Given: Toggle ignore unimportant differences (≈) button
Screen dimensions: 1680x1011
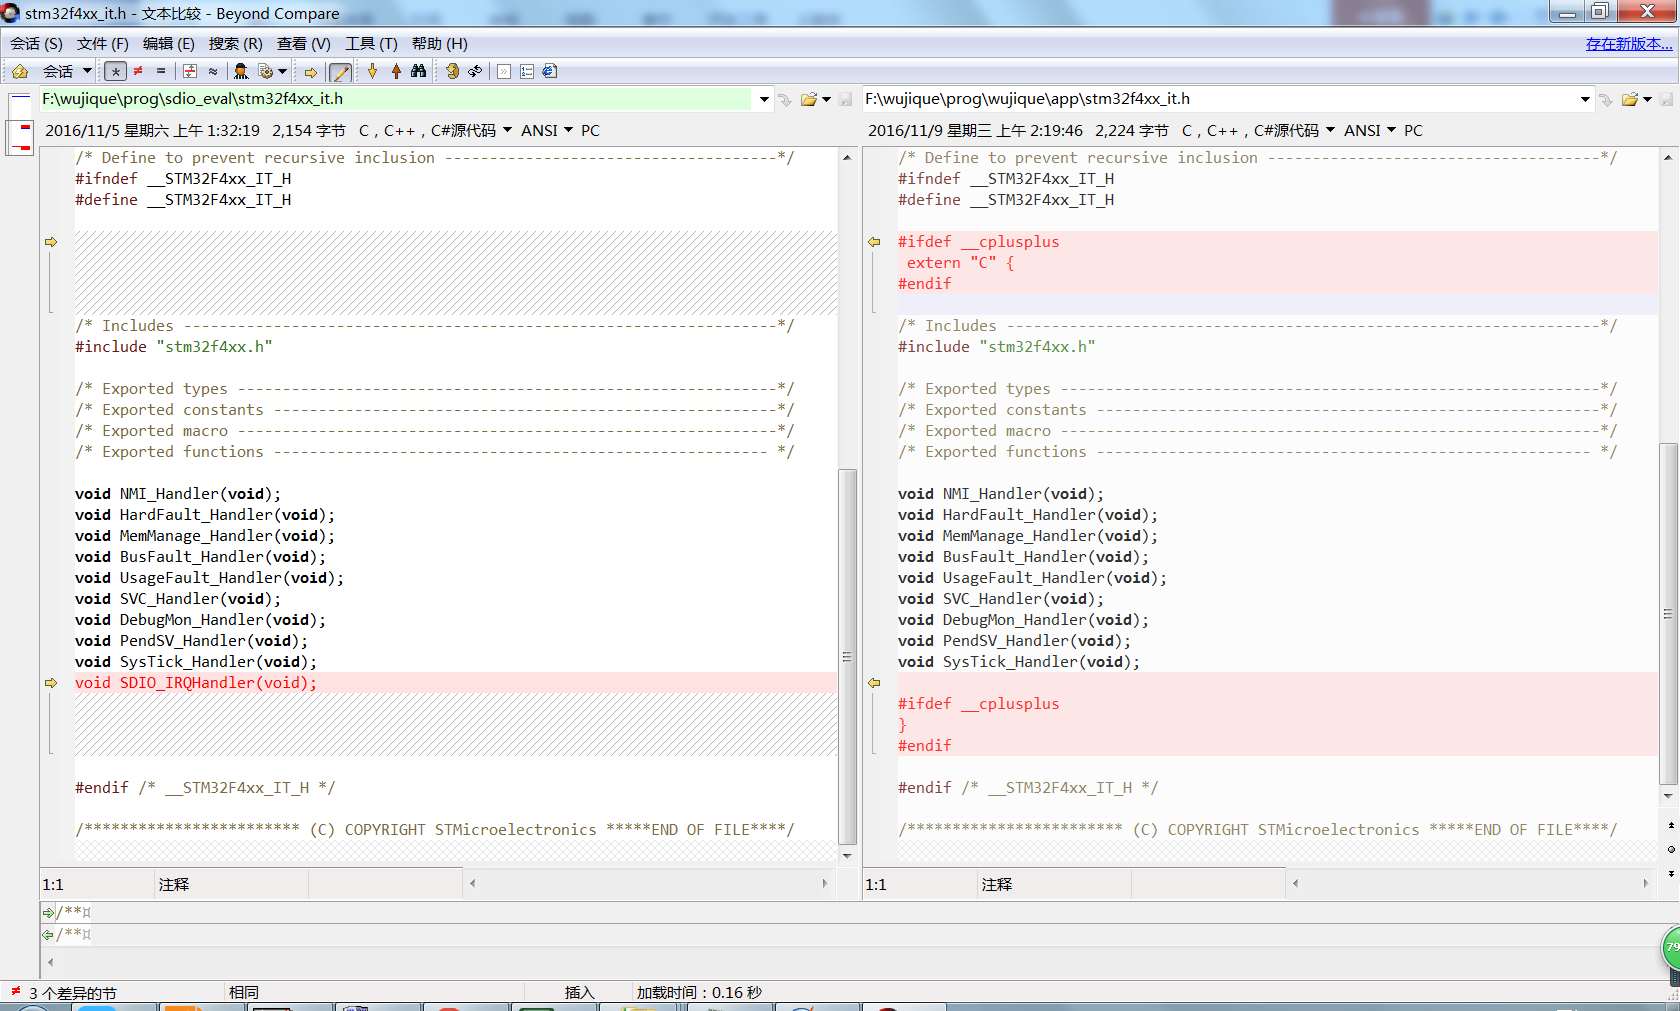Looking at the screenshot, I should tap(213, 71).
